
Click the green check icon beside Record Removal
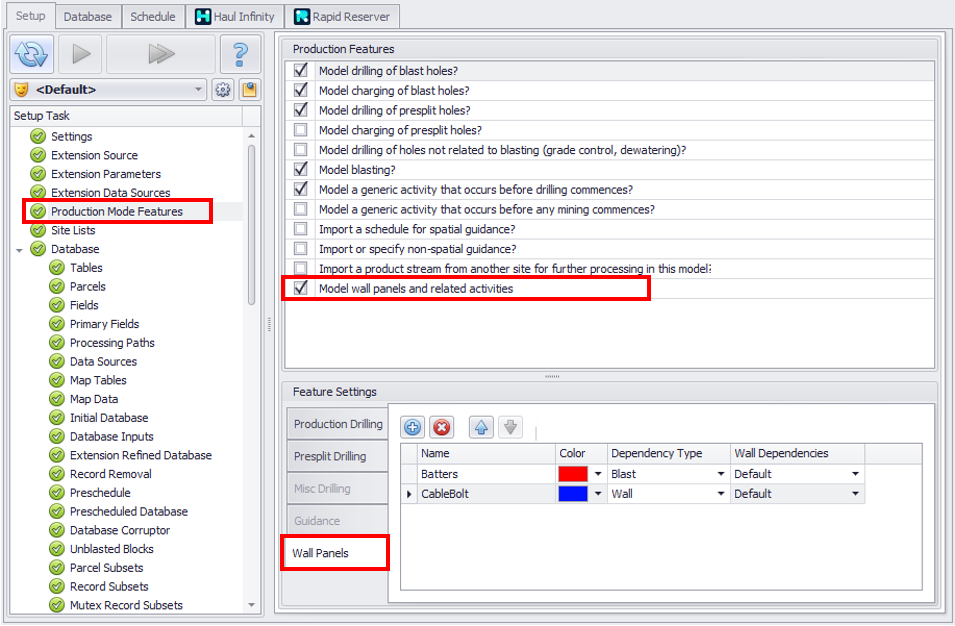point(57,474)
